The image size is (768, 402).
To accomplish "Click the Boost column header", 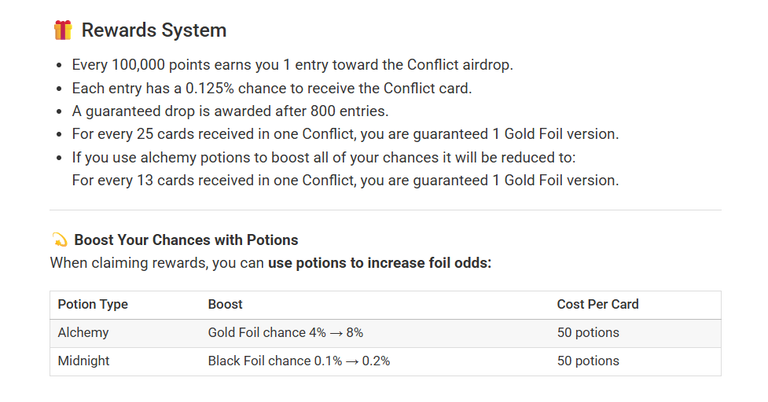I will pyautogui.click(x=225, y=305).
